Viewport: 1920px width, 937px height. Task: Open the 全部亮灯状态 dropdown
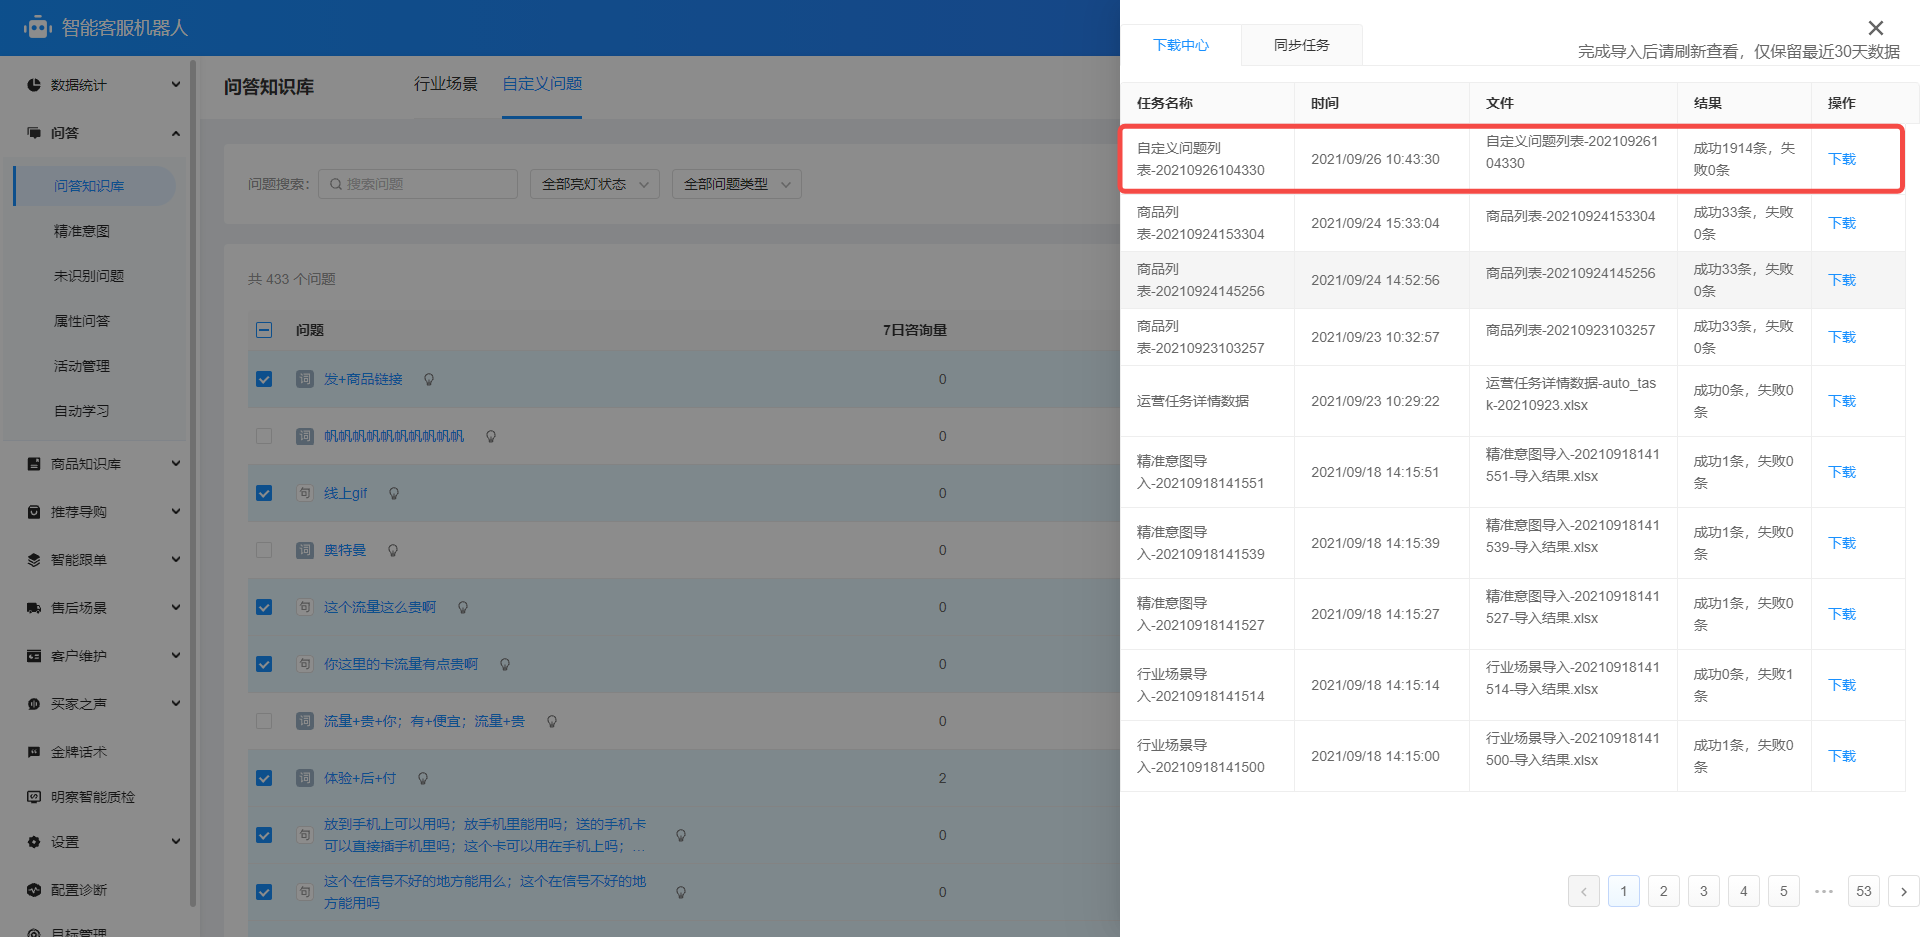click(595, 184)
